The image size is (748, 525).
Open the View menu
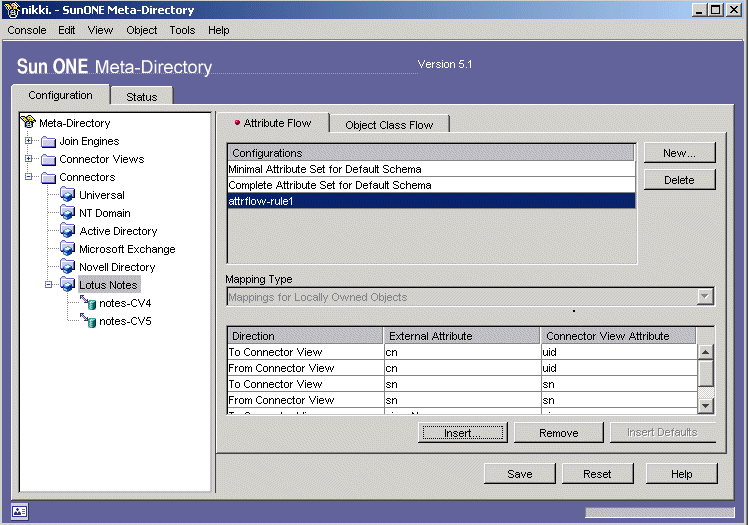(100, 30)
